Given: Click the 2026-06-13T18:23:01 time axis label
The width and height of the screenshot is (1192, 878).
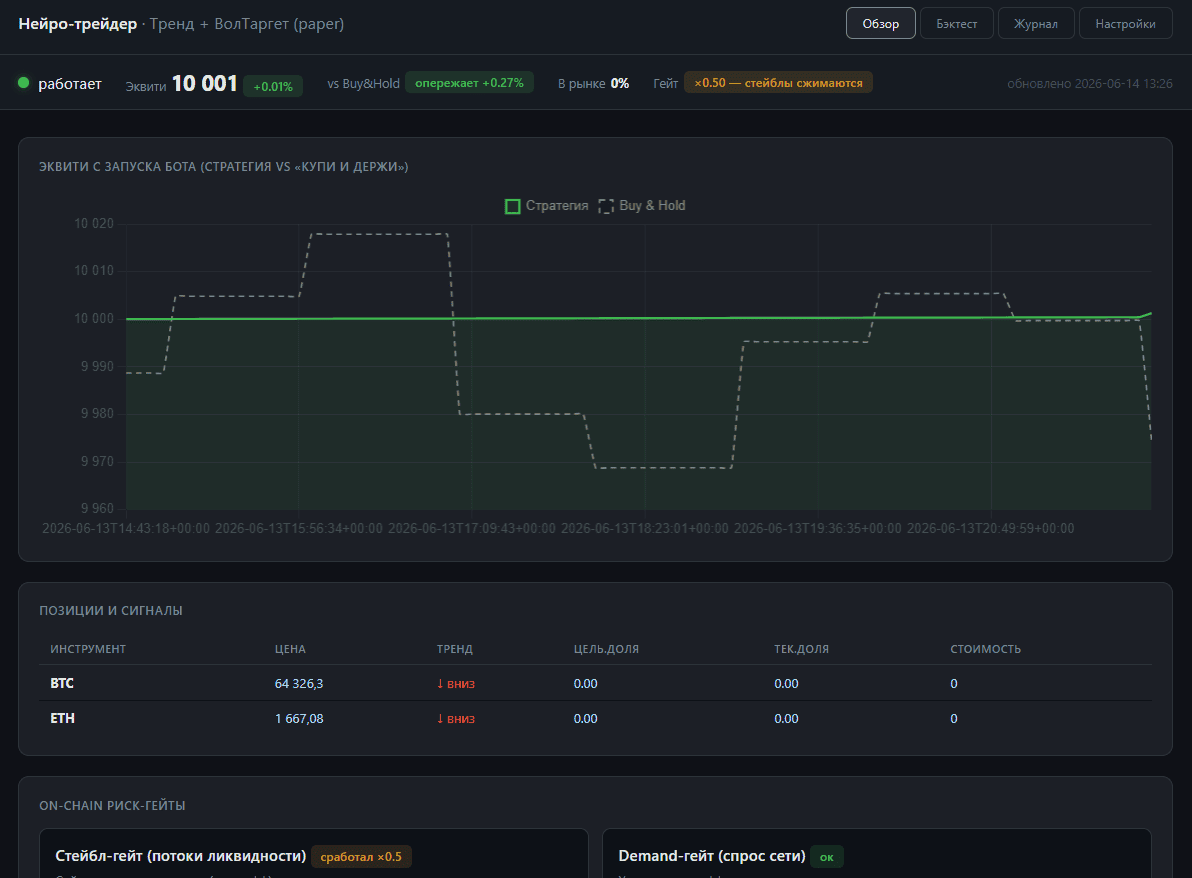Looking at the screenshot, I should 645,528.
